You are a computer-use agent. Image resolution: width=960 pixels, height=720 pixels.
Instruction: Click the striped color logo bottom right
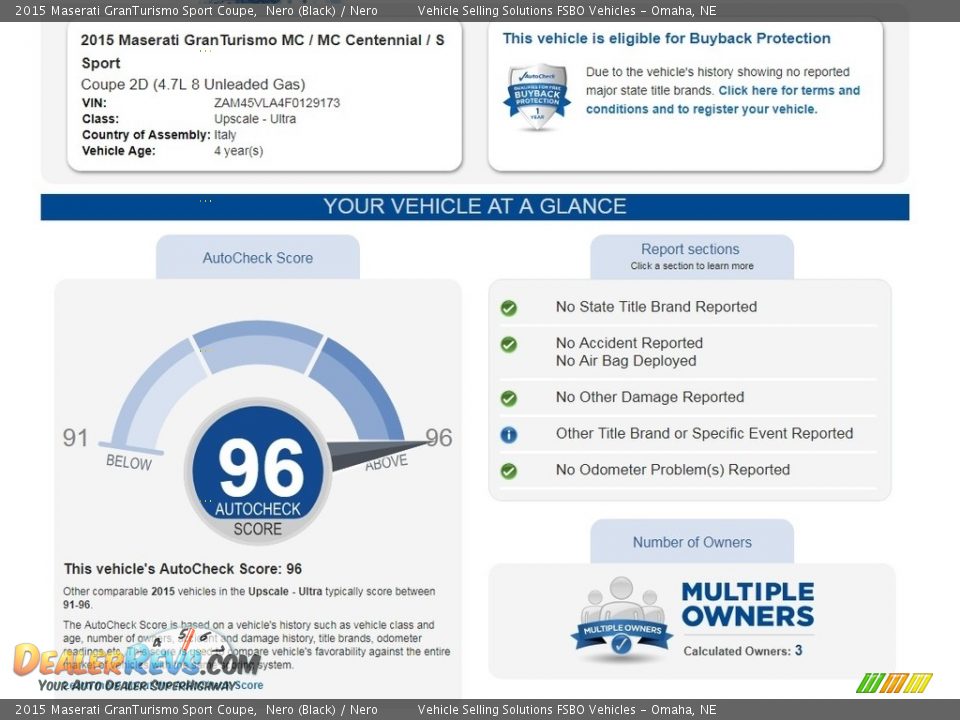click(x=894, y=683)
